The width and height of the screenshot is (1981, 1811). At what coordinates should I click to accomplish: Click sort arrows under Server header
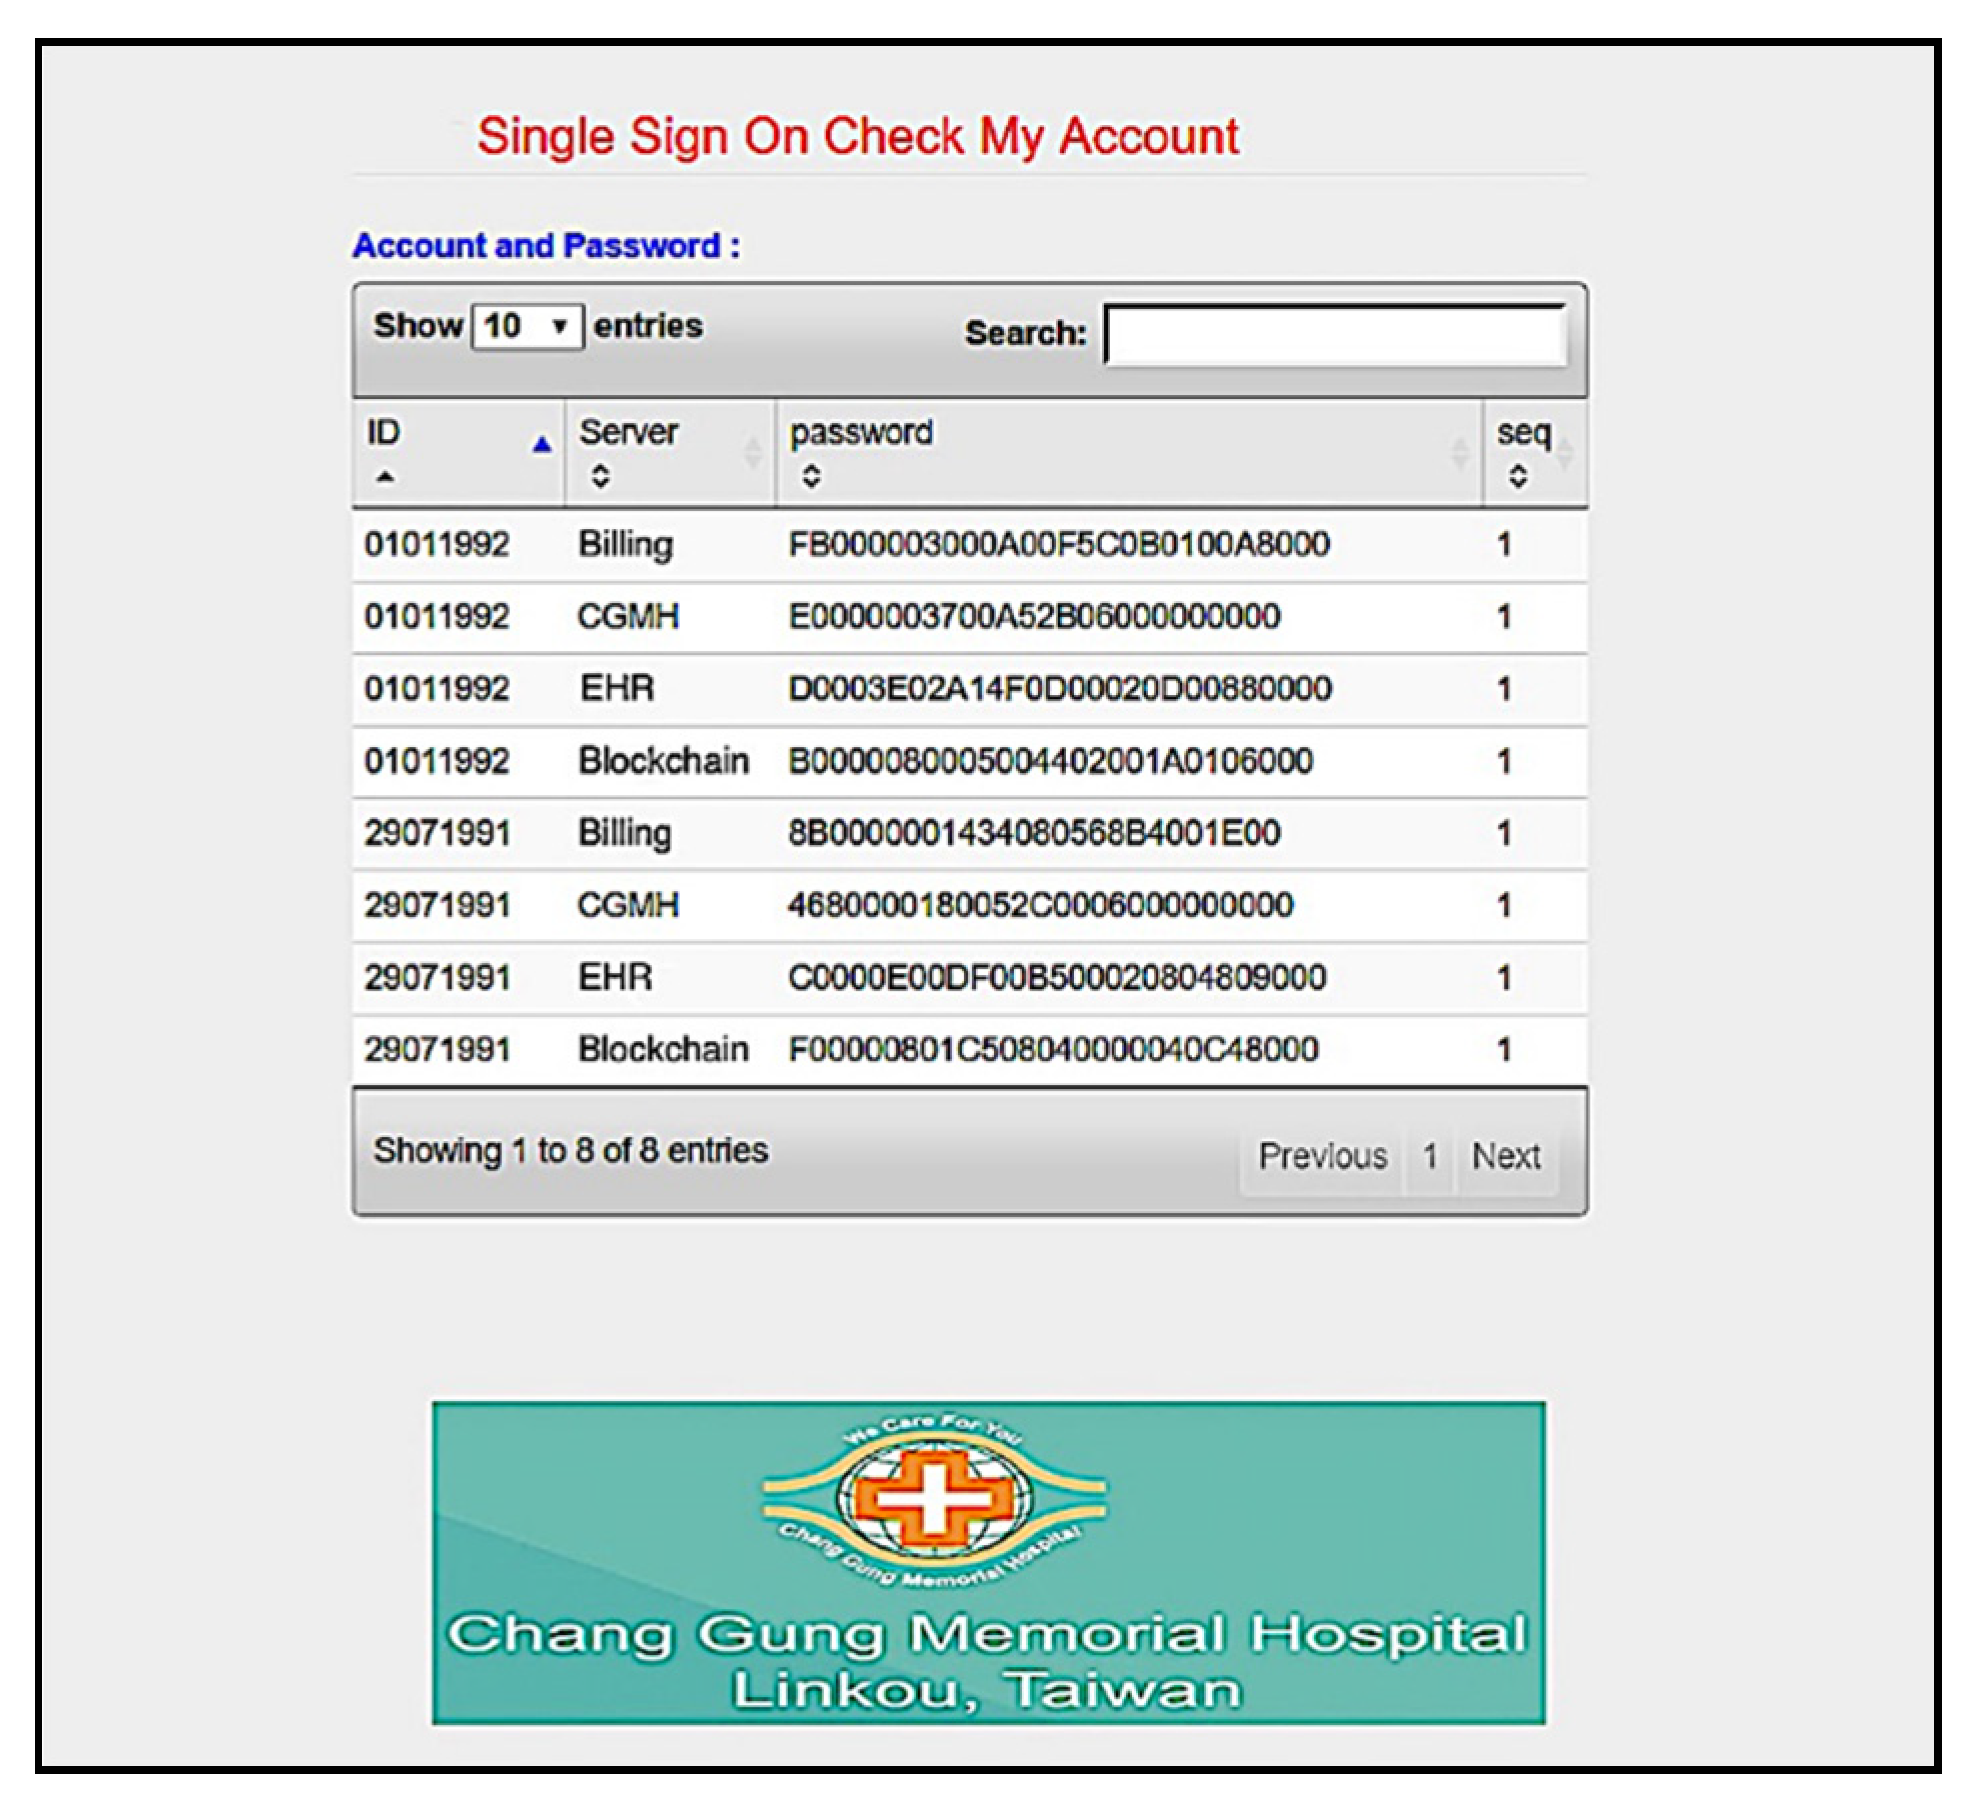(600, 476)
